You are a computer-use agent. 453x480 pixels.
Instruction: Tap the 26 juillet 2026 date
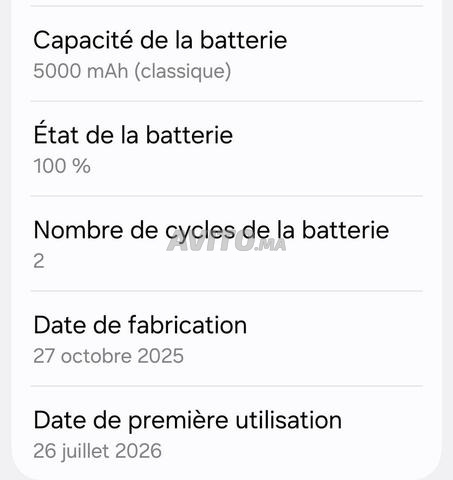point(97,451)
